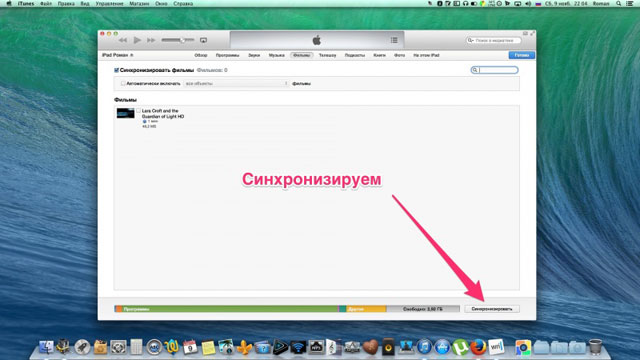
Task: Open uTorrent from the Dock
Action: coord(460,347)
